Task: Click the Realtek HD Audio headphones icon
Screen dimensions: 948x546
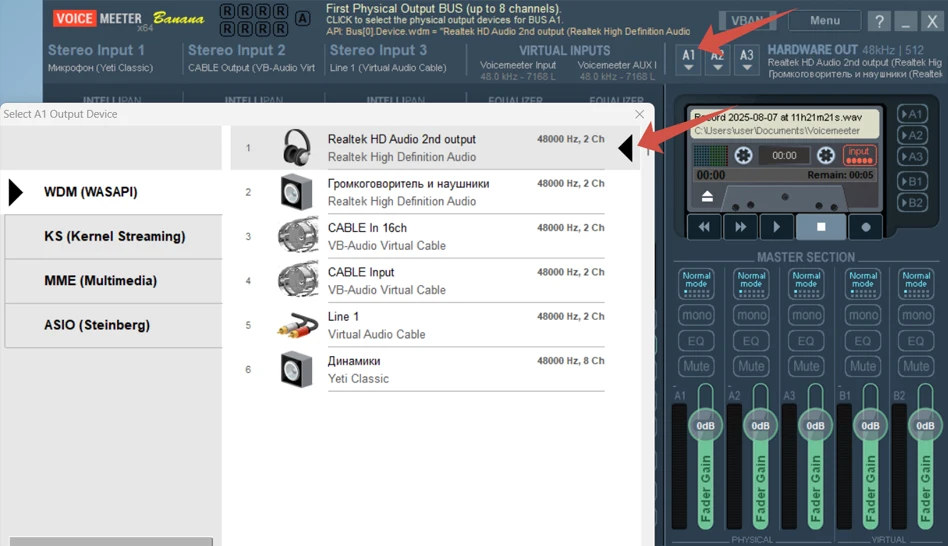Action: pyautogui.click(x=296, y=148)
